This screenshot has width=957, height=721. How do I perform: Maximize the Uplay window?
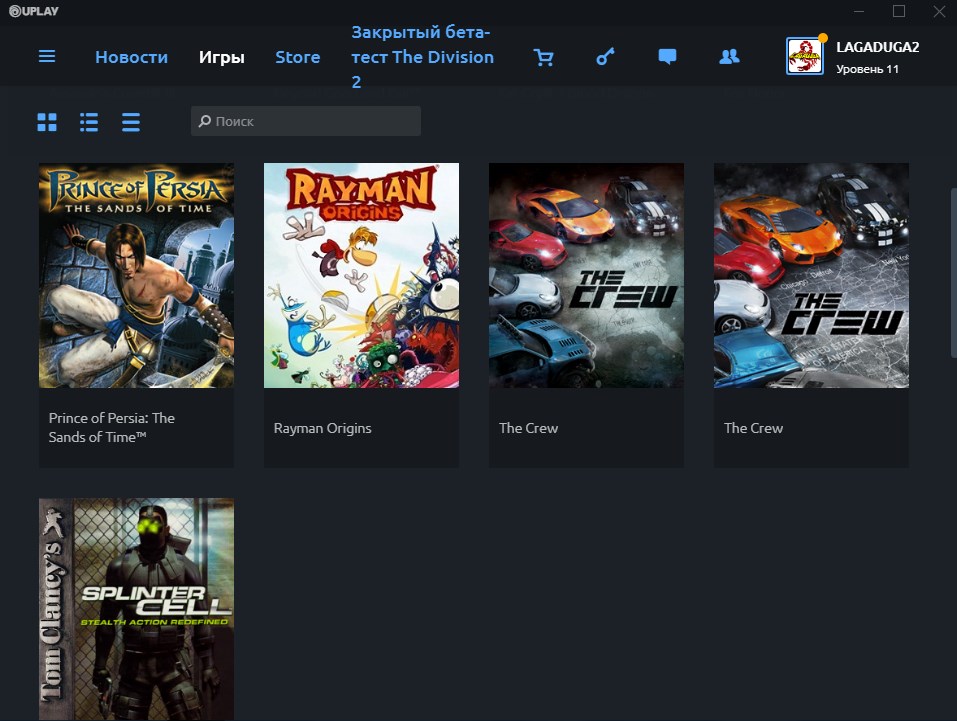click(x=898, y=11)
